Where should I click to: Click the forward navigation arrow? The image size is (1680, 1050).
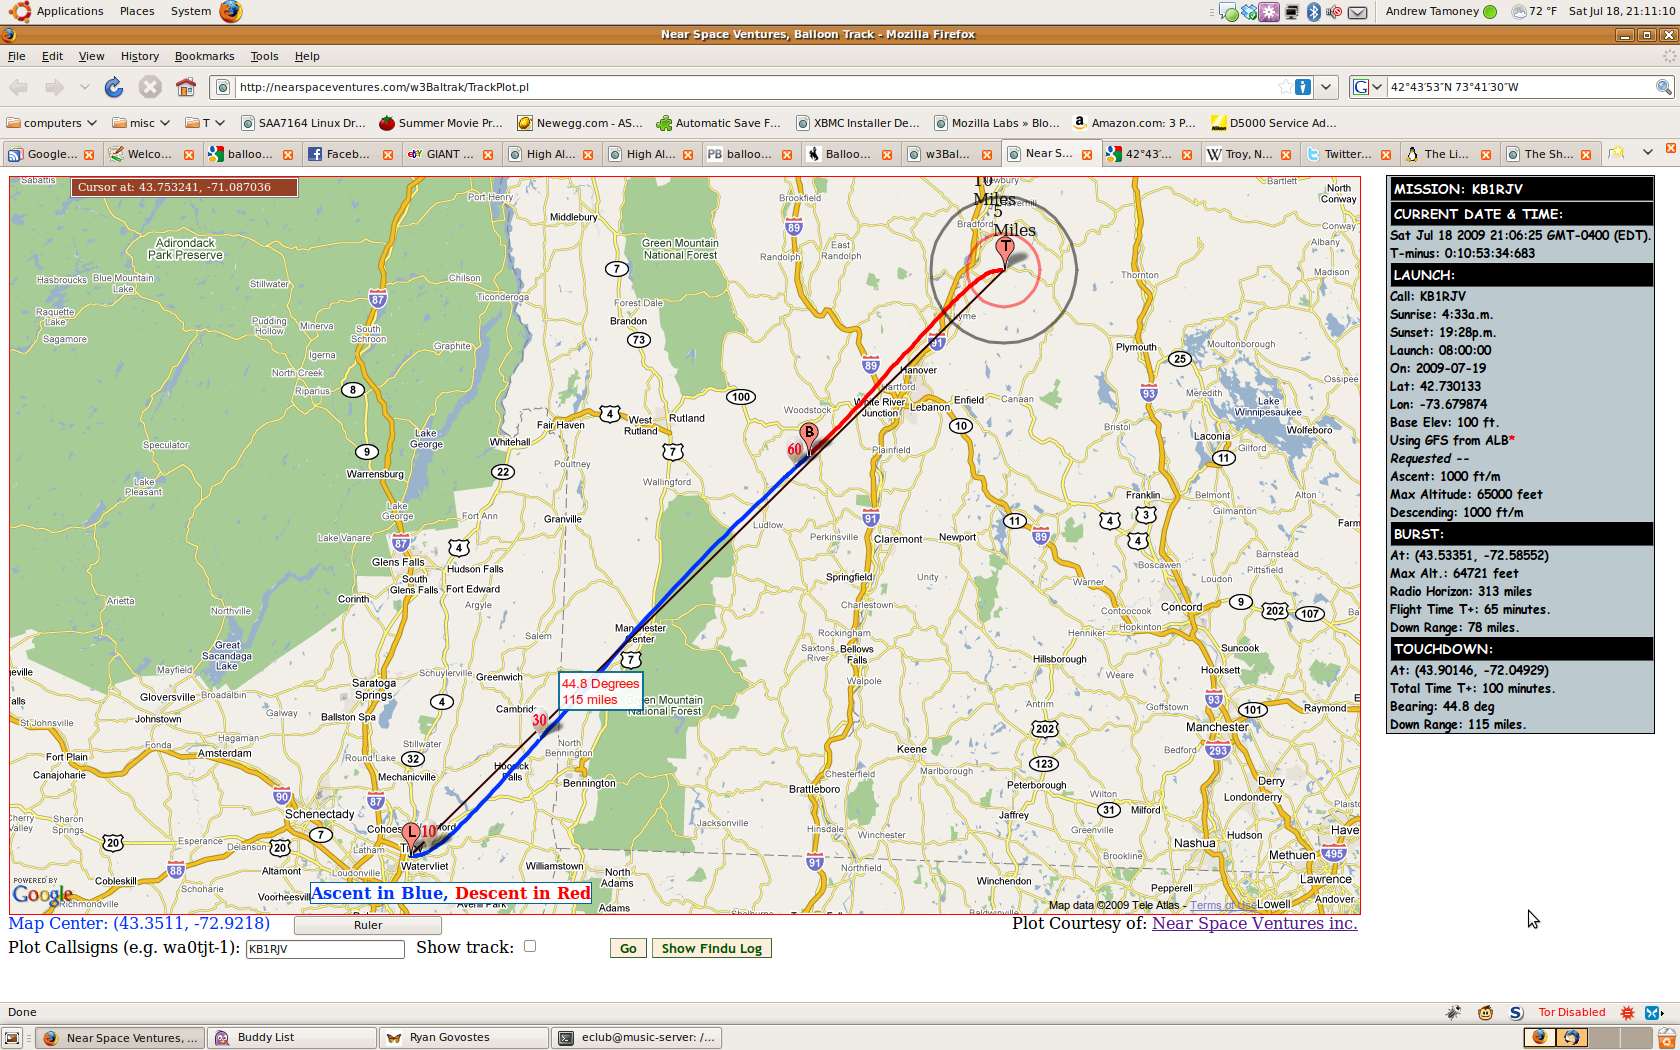[54, 87]
